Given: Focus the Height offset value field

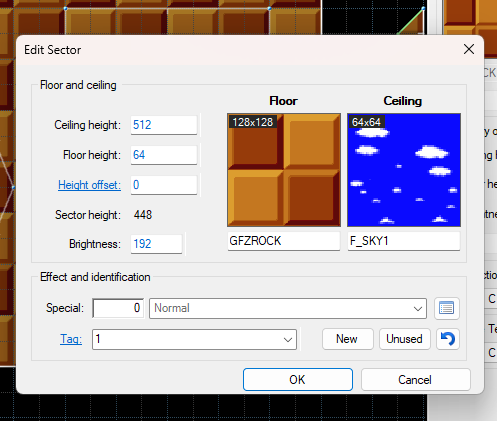Looking at the screenshot, I should (x=164, y=185).
